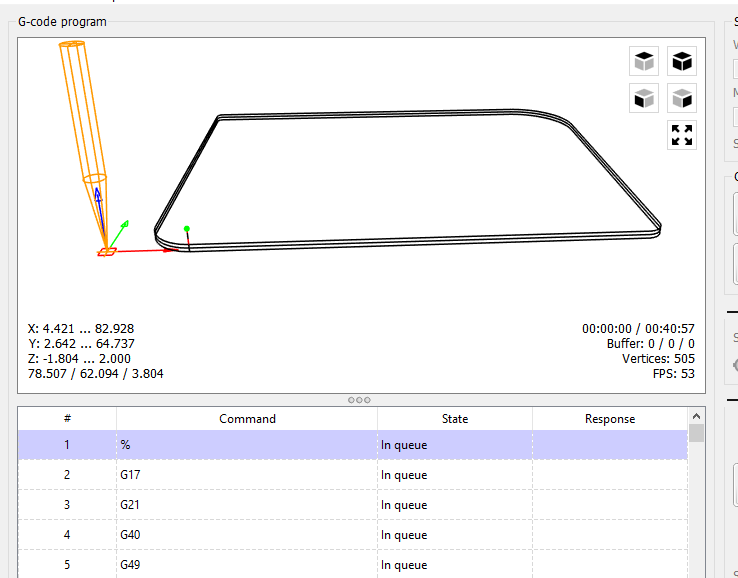Click the command table scrollbar thumb
Viewport: 738px width, 578px height.
697,433
